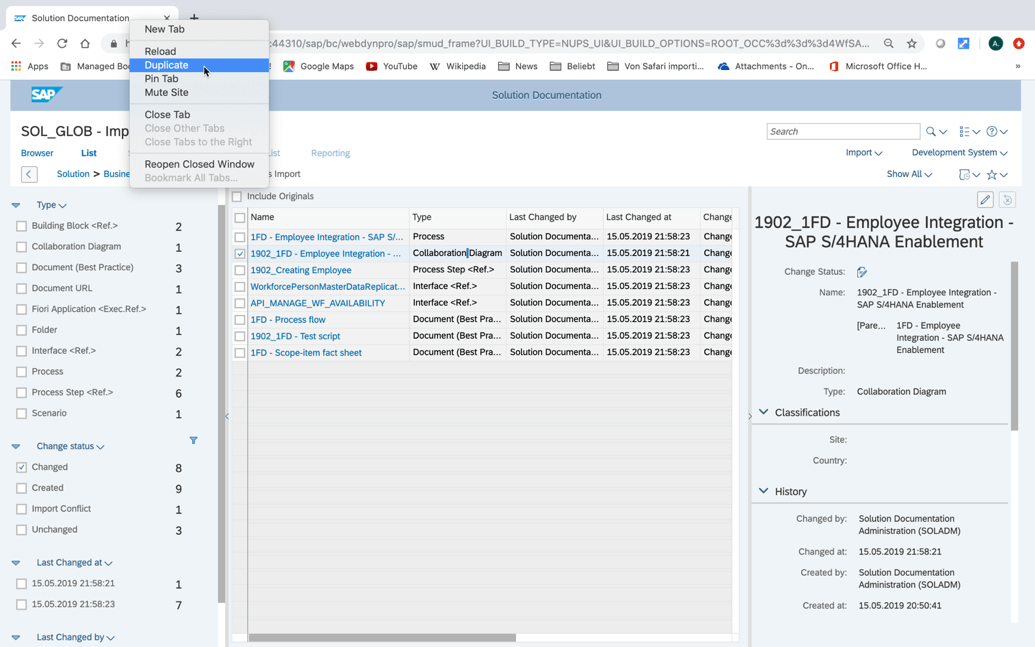Click the Solution breadcrumb link

(75, 172)
